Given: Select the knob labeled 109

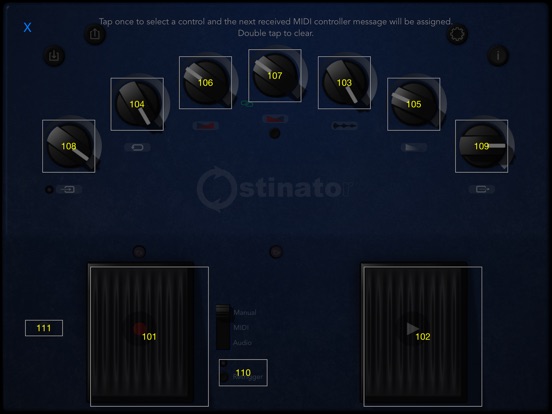Looking at the screenshot, I should pos(481,146).
